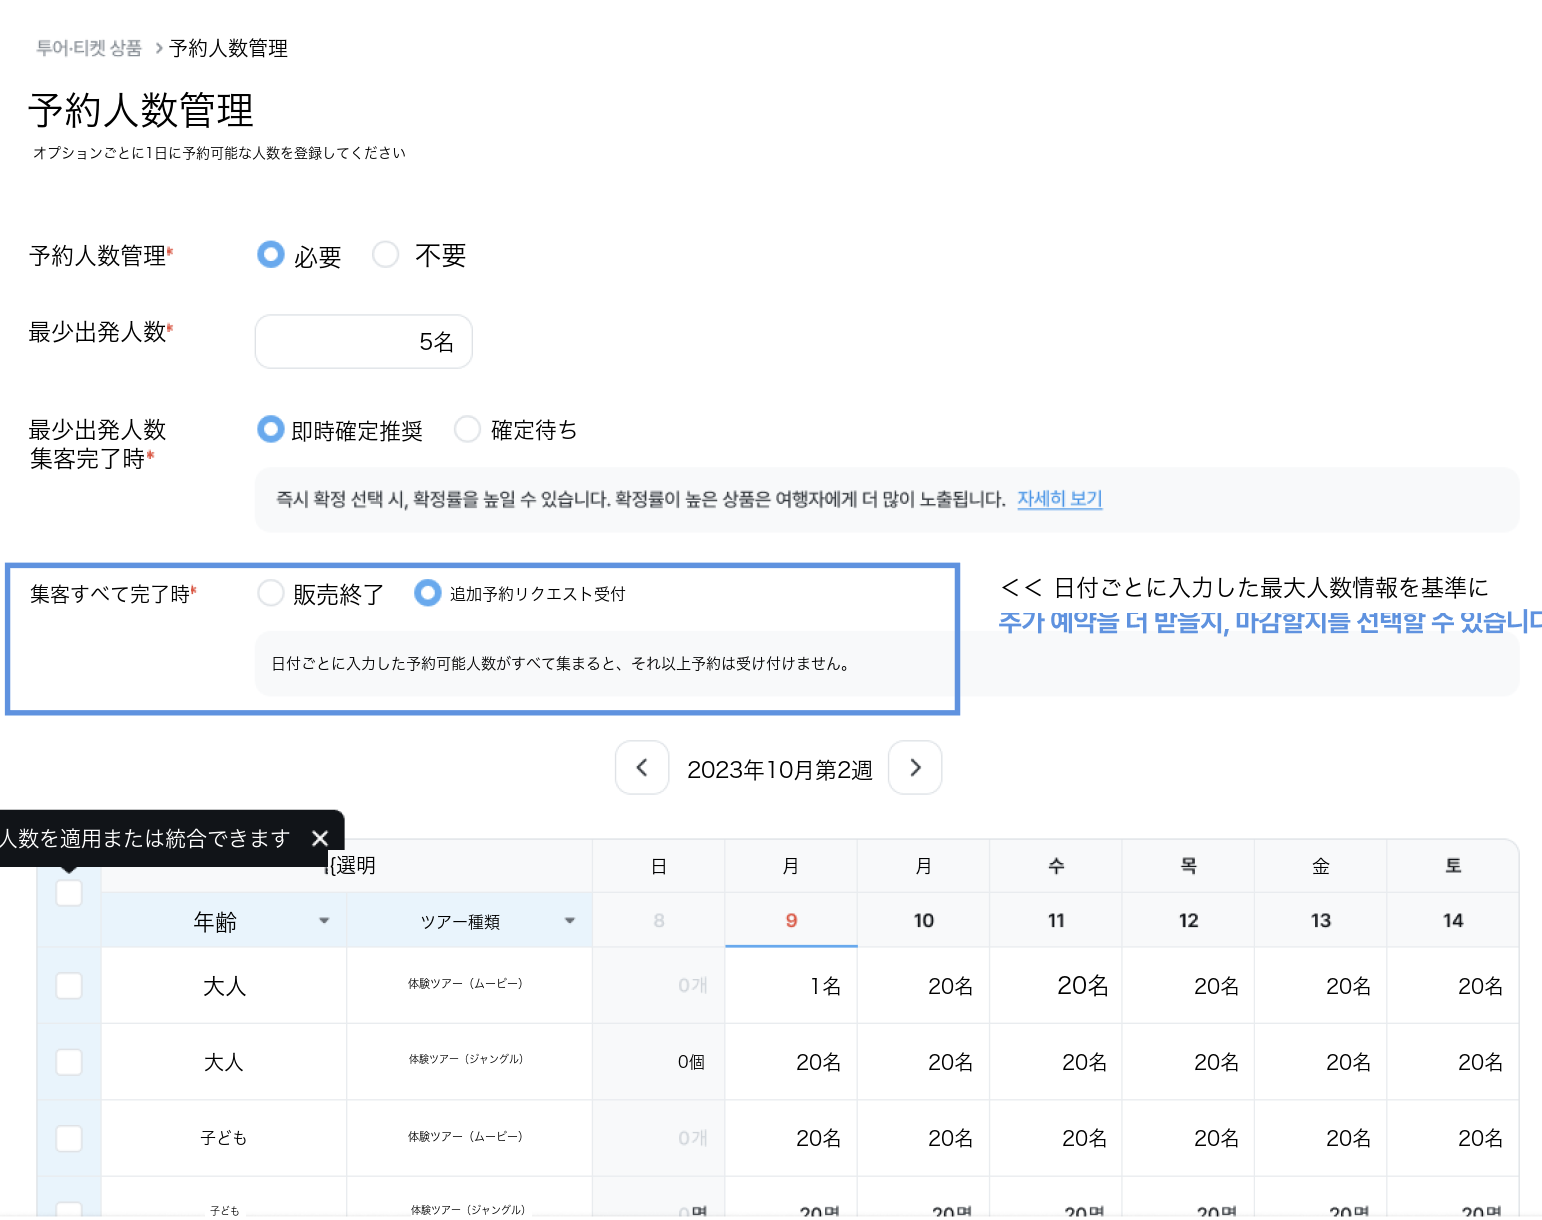Toggle select-all checkbox in table header
This screenshot has width=1542, height=1220.
(69, 893)
